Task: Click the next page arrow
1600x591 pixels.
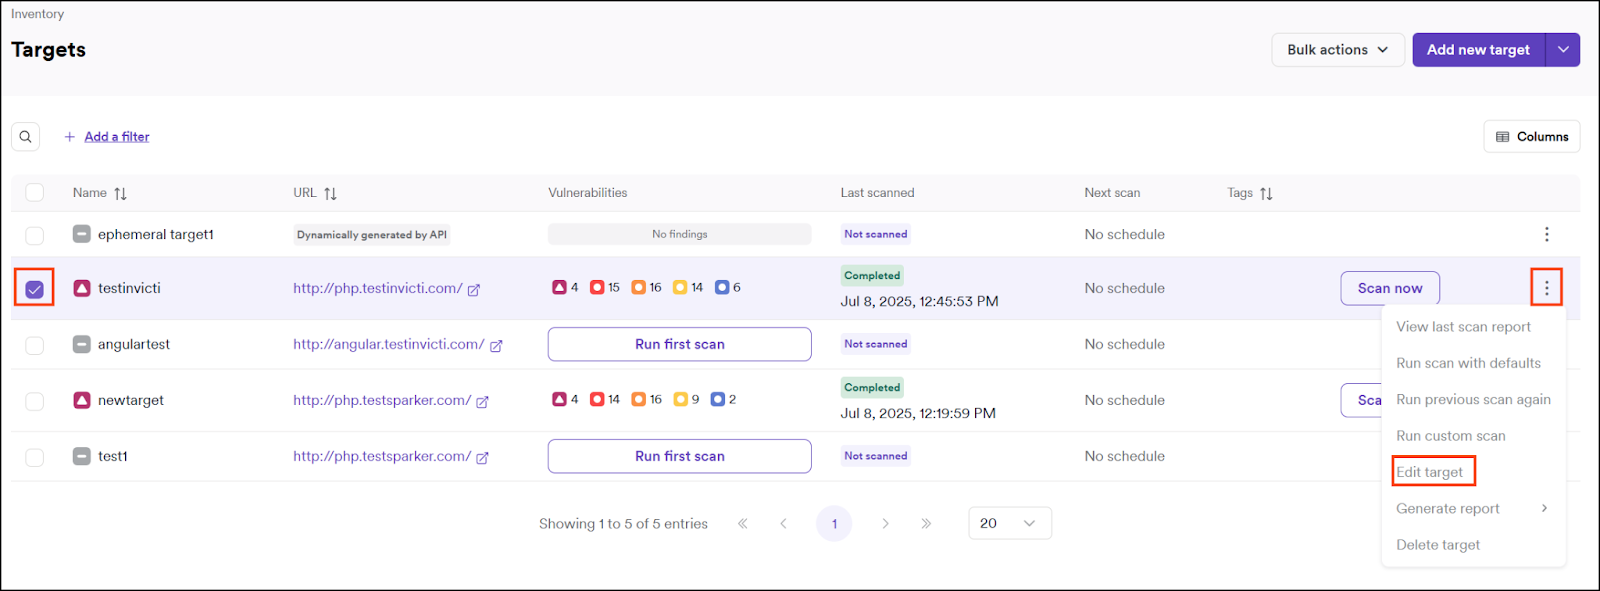Action: tap(885, 523)
